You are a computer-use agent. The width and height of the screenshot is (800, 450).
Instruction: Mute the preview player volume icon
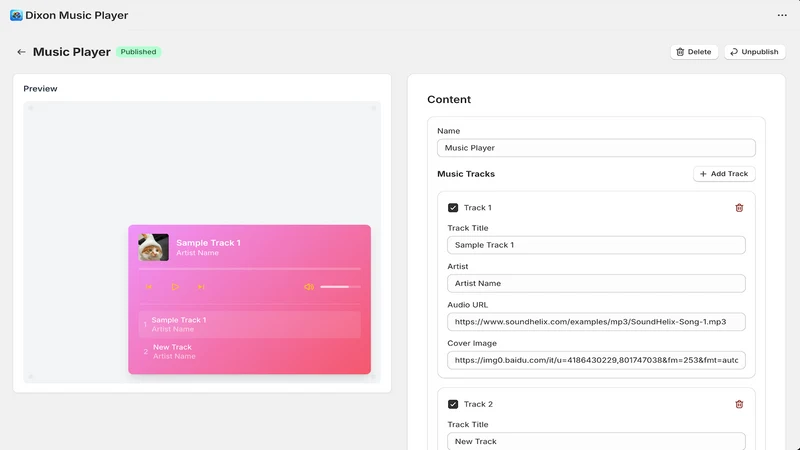tap(309, 287)
